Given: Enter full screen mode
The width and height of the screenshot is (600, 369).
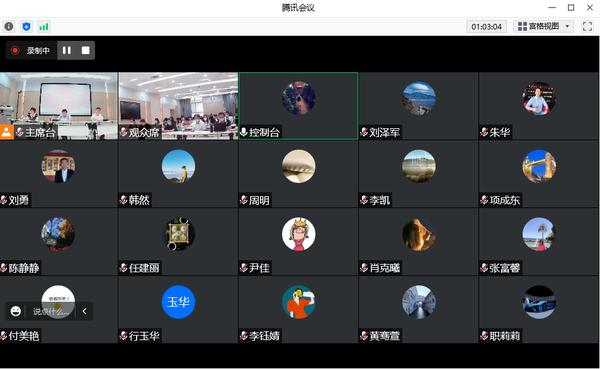Looking at the screenshot, I should click(587, 26).
